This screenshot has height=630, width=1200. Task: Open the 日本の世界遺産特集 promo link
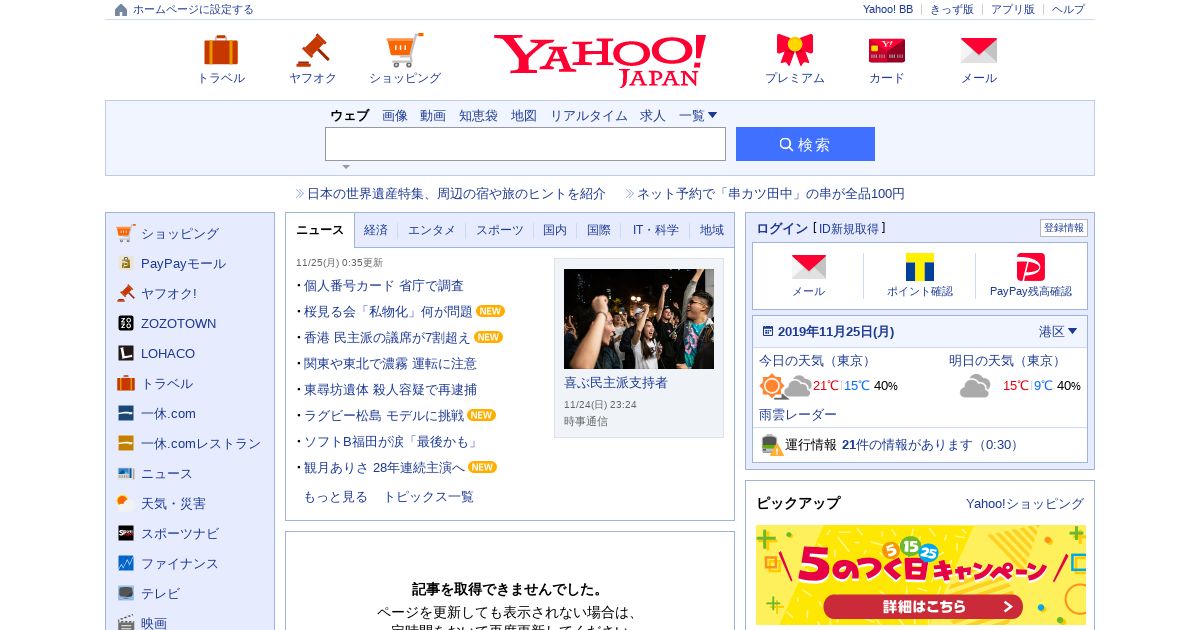pyautogui.click(x=456, y=193)
